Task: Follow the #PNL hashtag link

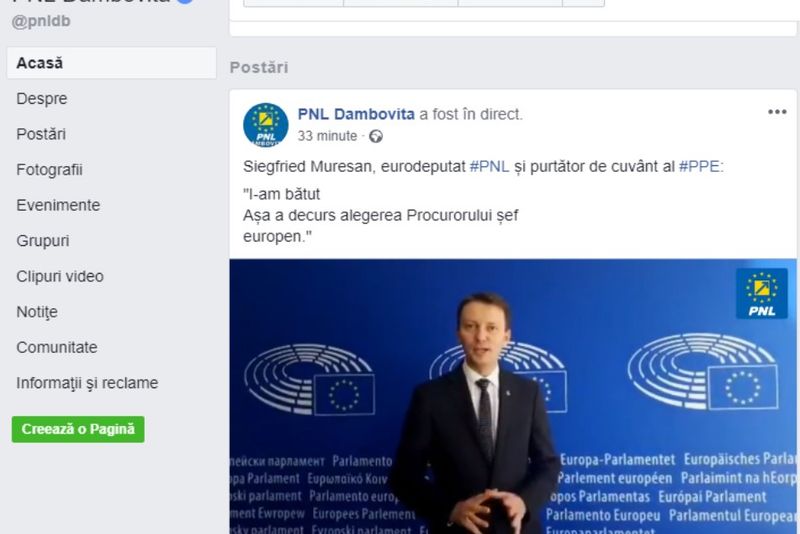Action: tap(489, 166)
